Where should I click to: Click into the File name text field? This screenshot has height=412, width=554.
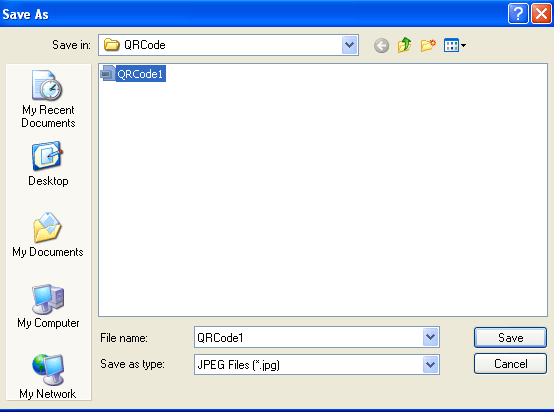(x=308, y=337)
